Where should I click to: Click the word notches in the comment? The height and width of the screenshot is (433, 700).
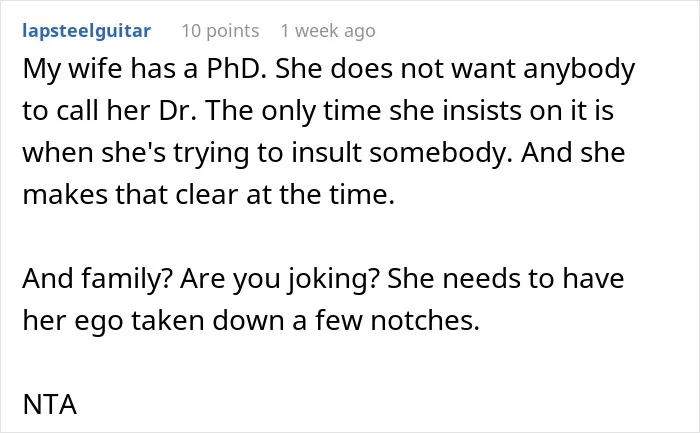425,321
